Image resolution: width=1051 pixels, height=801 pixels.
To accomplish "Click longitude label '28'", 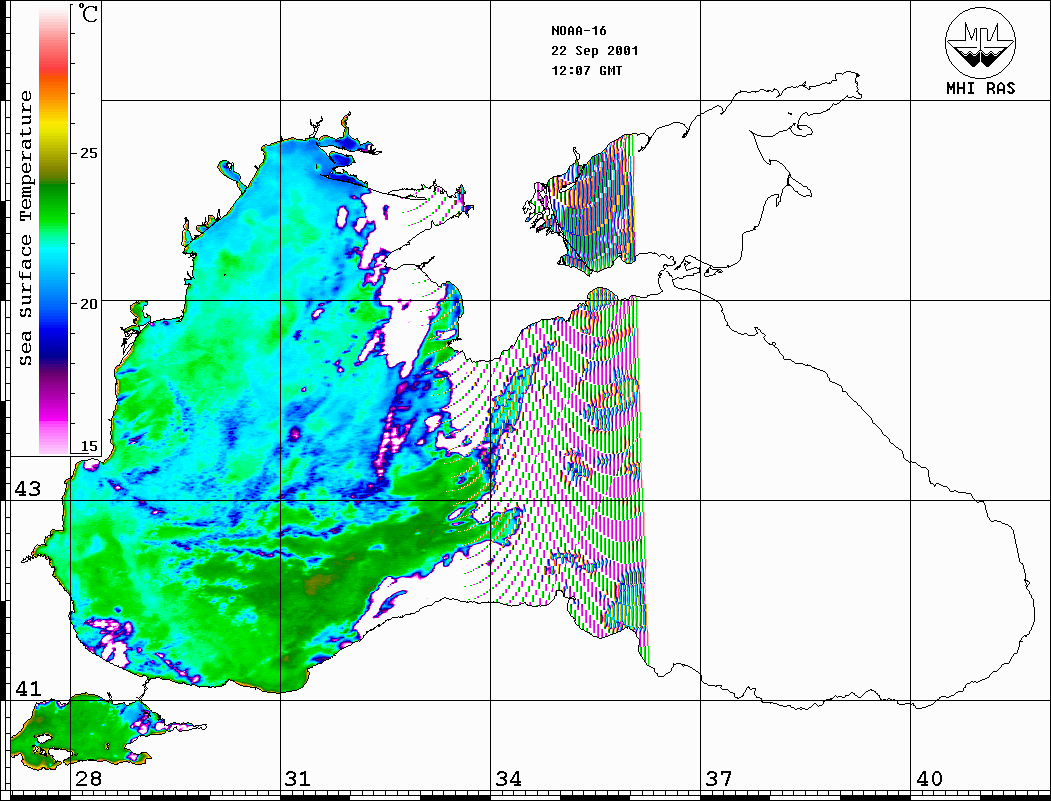I will coord(88,778).
